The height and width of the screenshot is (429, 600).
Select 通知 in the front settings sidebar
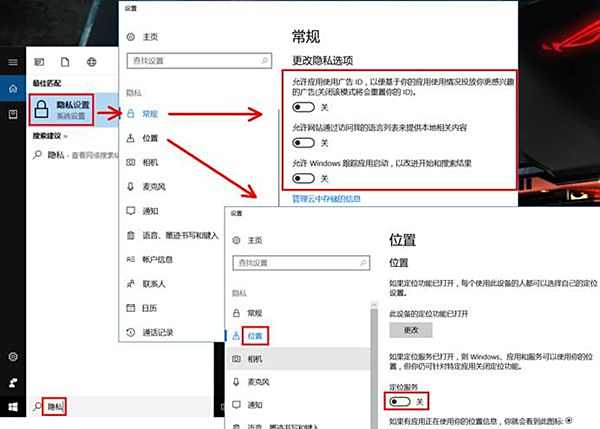[x=255, y=405]
